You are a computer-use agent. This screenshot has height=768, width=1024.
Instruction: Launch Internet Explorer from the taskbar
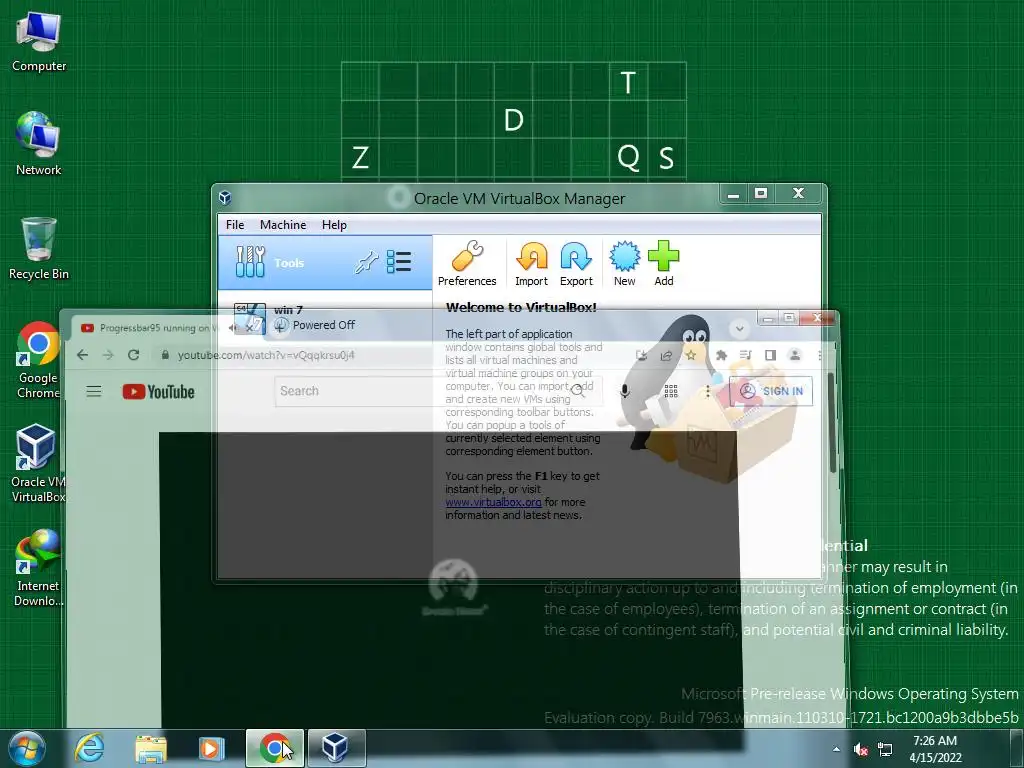tap(89, 748)
